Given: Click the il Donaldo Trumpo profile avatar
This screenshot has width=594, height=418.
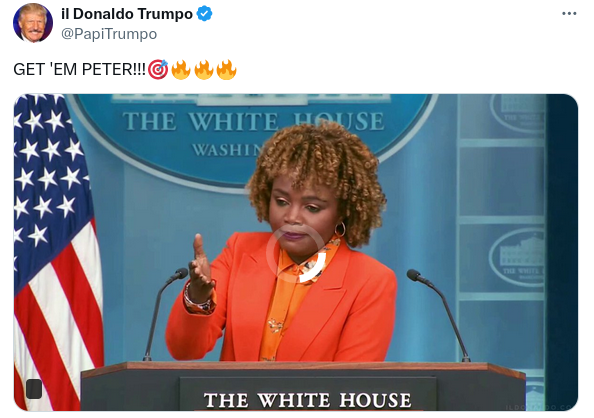Looking at the screenshot, I should pos(33,23).
